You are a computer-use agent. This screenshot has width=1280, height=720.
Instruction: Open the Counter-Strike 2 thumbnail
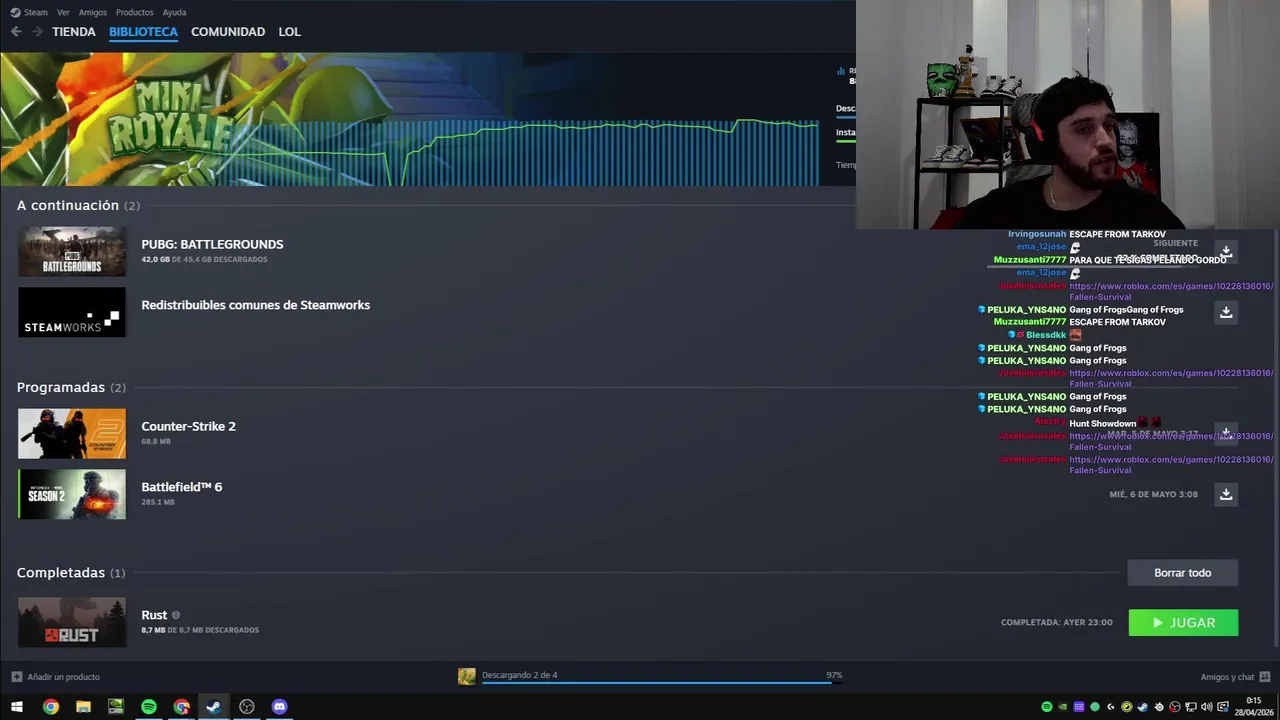[72, 433]
